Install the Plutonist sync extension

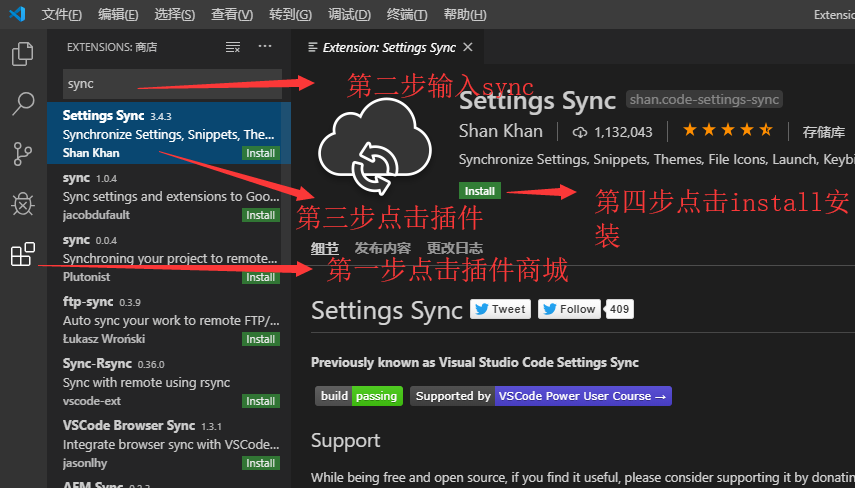tap(261, 278)
